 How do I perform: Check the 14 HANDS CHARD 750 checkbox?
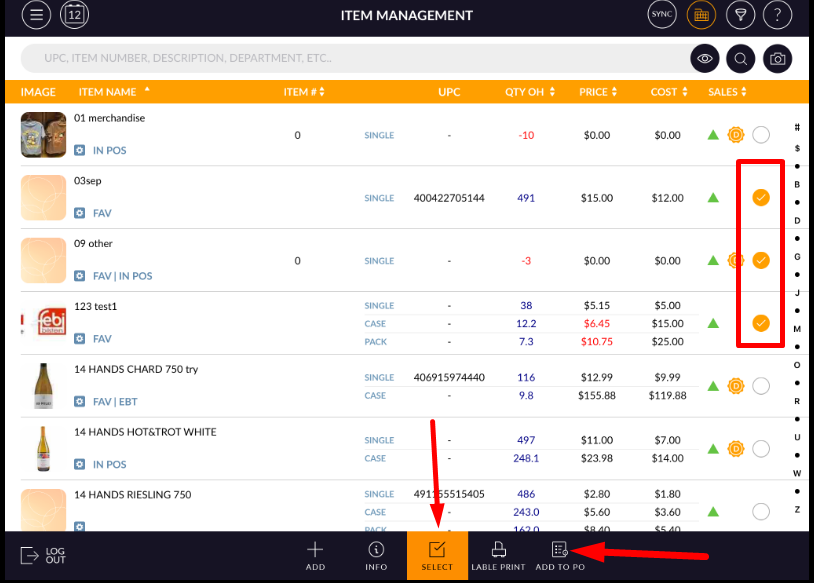tap(761, 386)
